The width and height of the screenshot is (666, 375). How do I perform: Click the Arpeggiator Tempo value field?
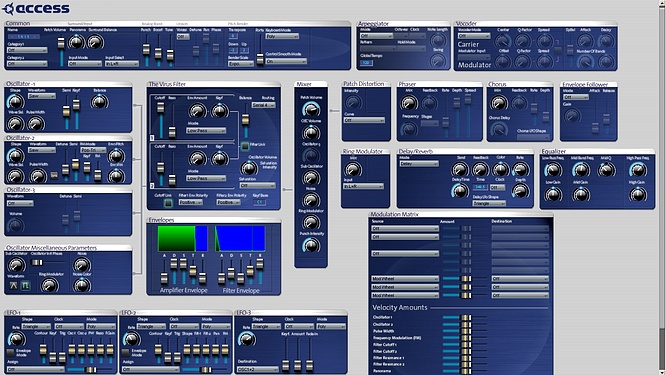(366, 63)
